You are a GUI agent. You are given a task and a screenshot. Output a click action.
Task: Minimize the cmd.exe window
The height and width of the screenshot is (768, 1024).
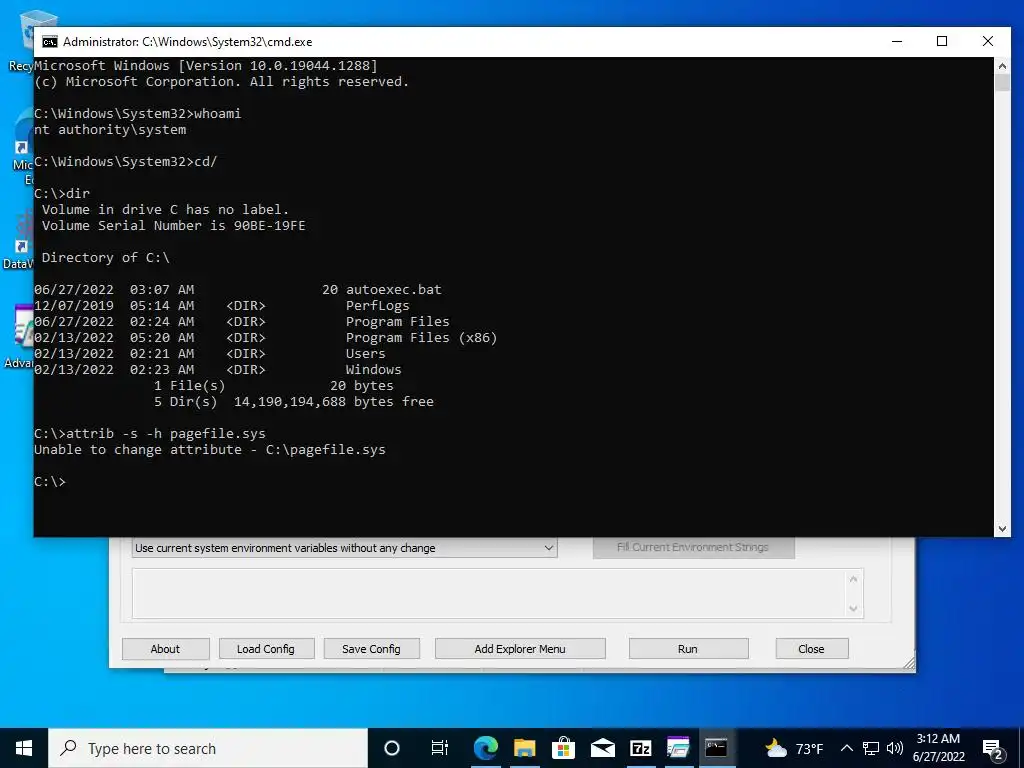pyautogui.click(x=897, y=41)
